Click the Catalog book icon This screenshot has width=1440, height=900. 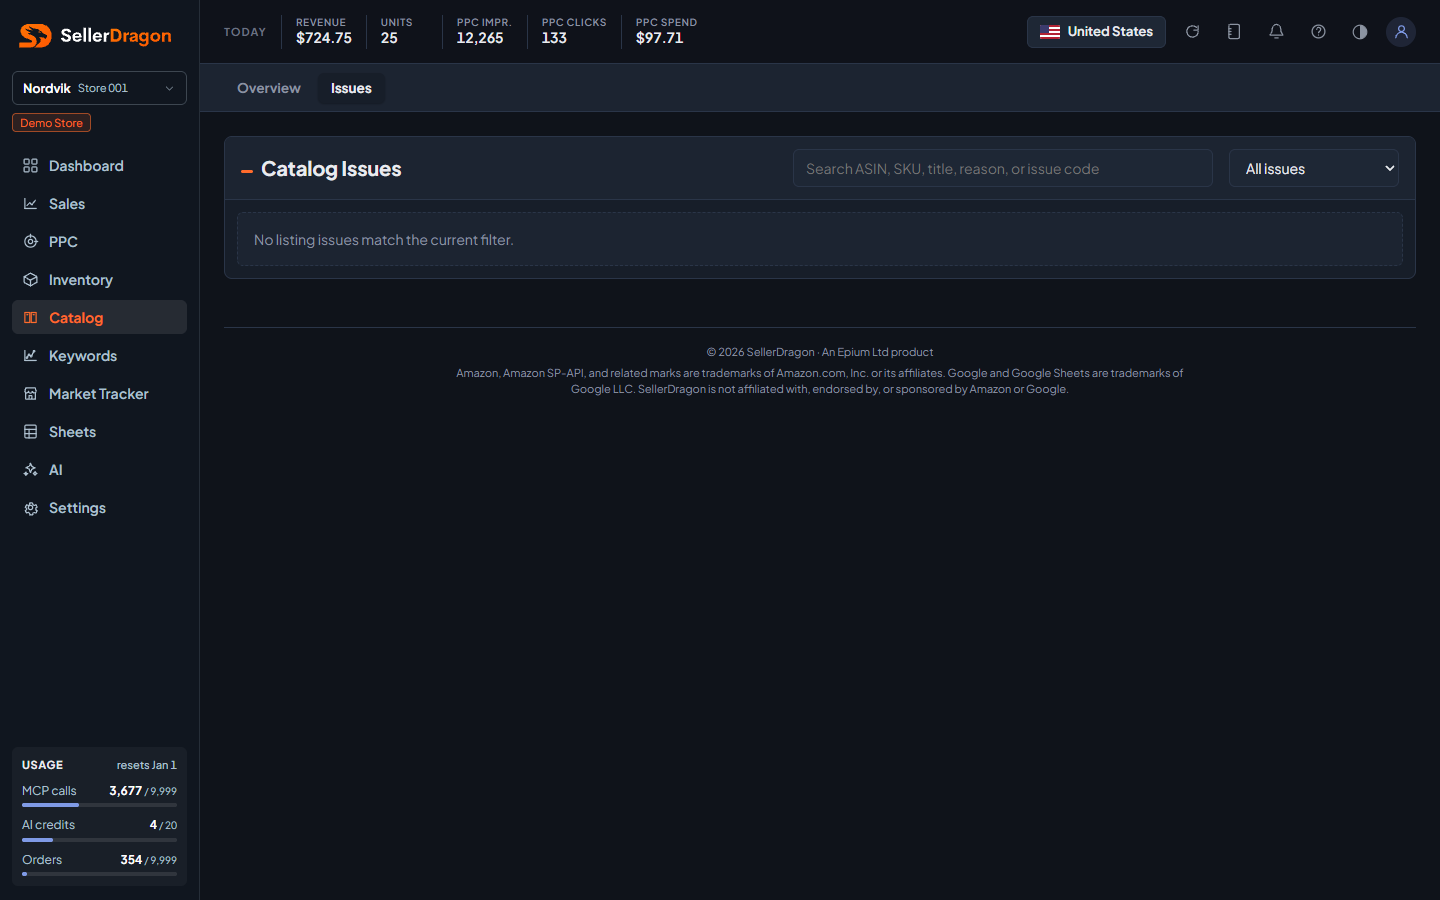(31, 318)
